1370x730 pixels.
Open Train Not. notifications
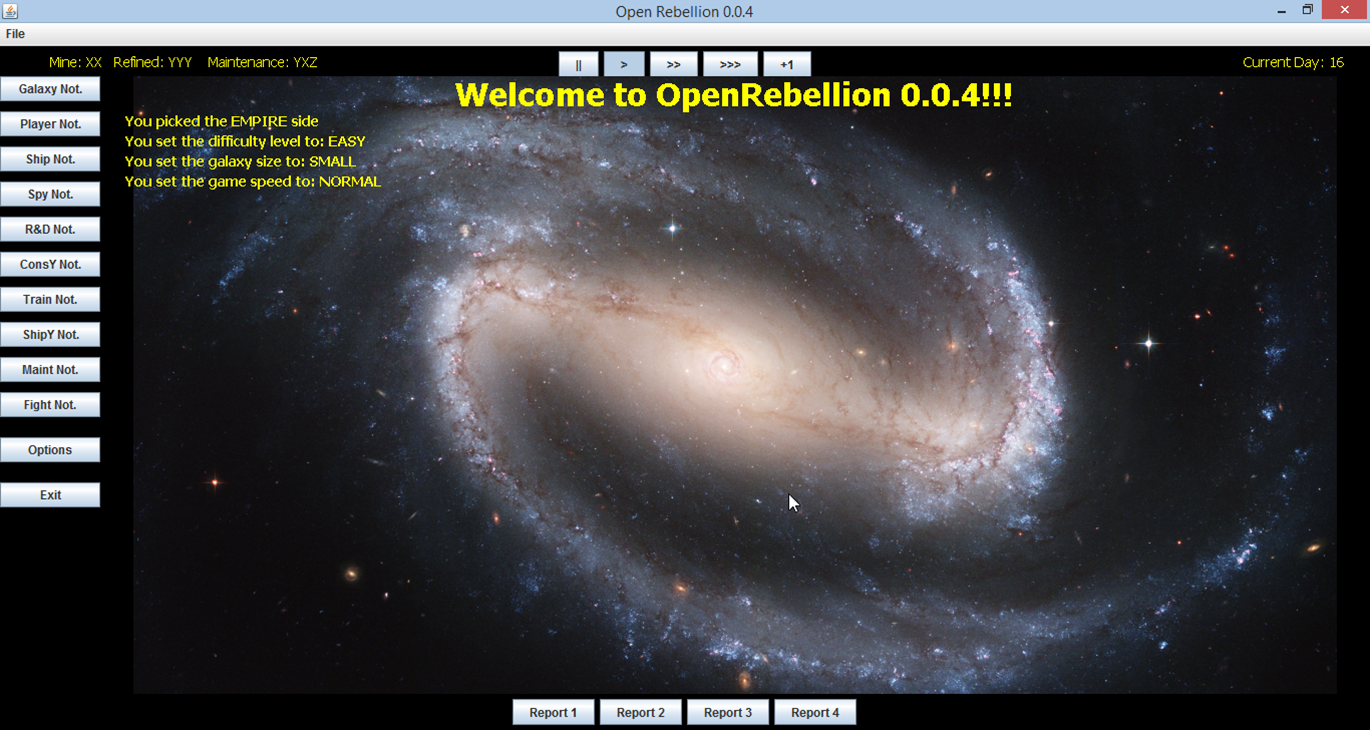tap(50, 299)
